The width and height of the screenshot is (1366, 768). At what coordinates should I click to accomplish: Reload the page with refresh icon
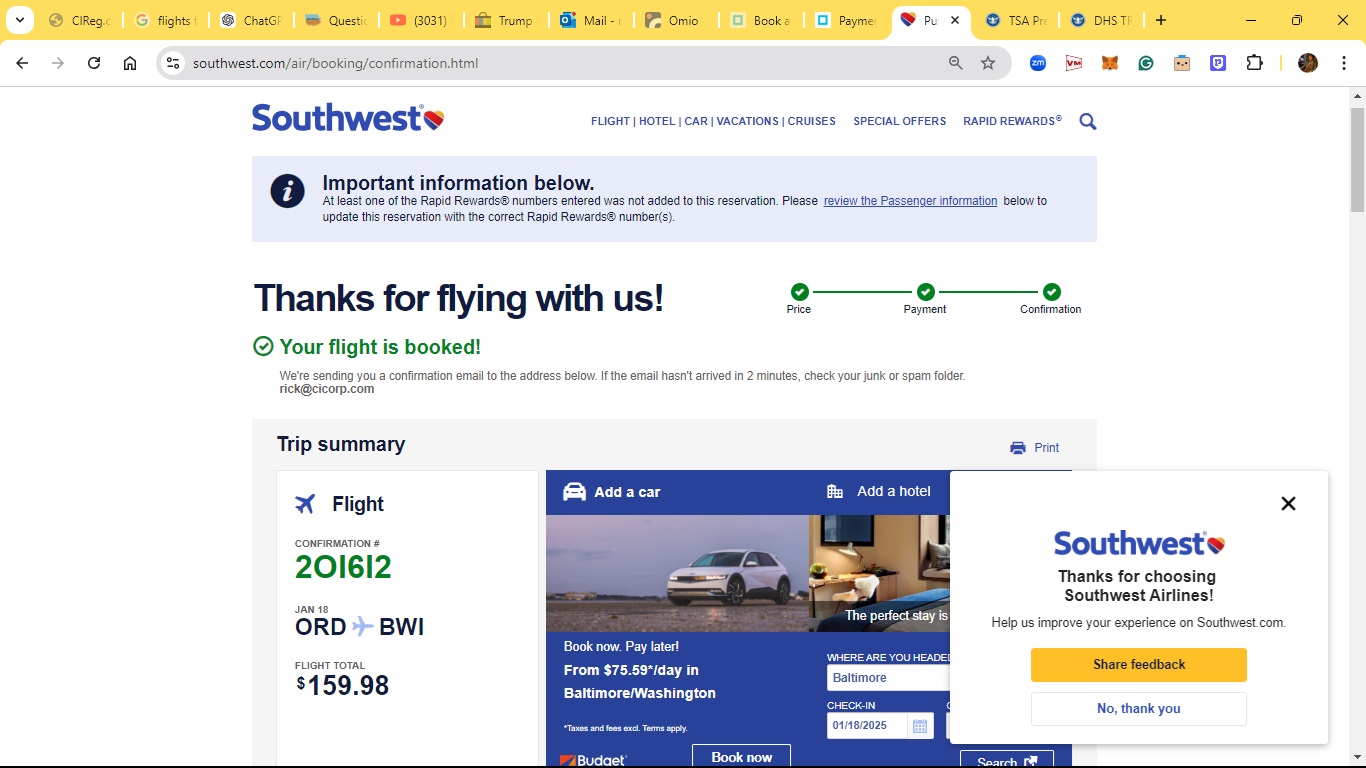tap(94, 63)
